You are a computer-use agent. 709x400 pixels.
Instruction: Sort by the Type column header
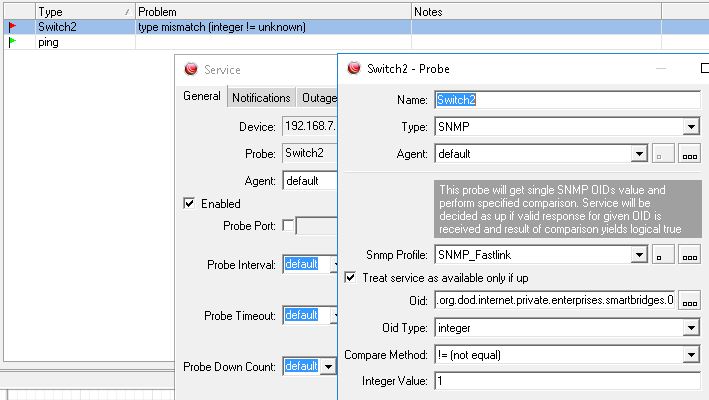pos(85,12)
